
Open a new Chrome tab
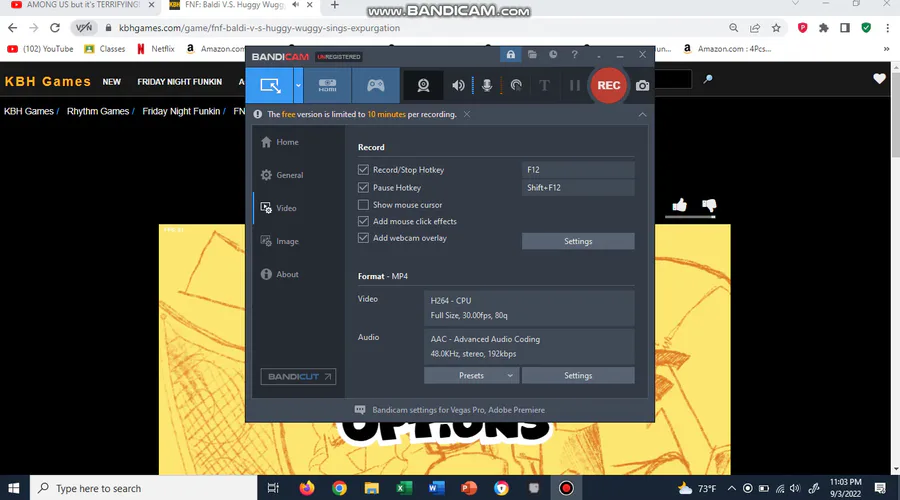coord(335,5)
